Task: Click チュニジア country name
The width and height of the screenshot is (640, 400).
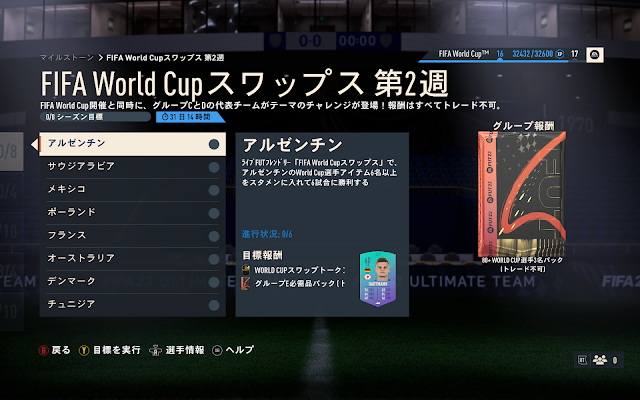Action: [71, 304]
